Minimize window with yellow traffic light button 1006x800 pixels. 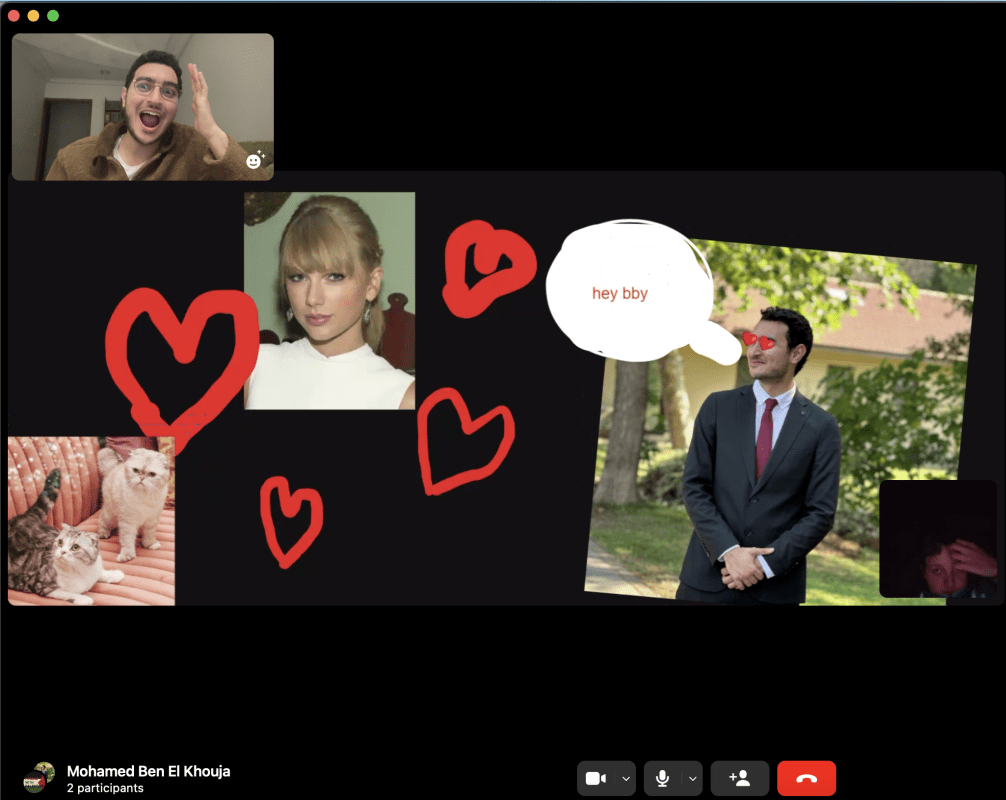[x=33, y=15]
